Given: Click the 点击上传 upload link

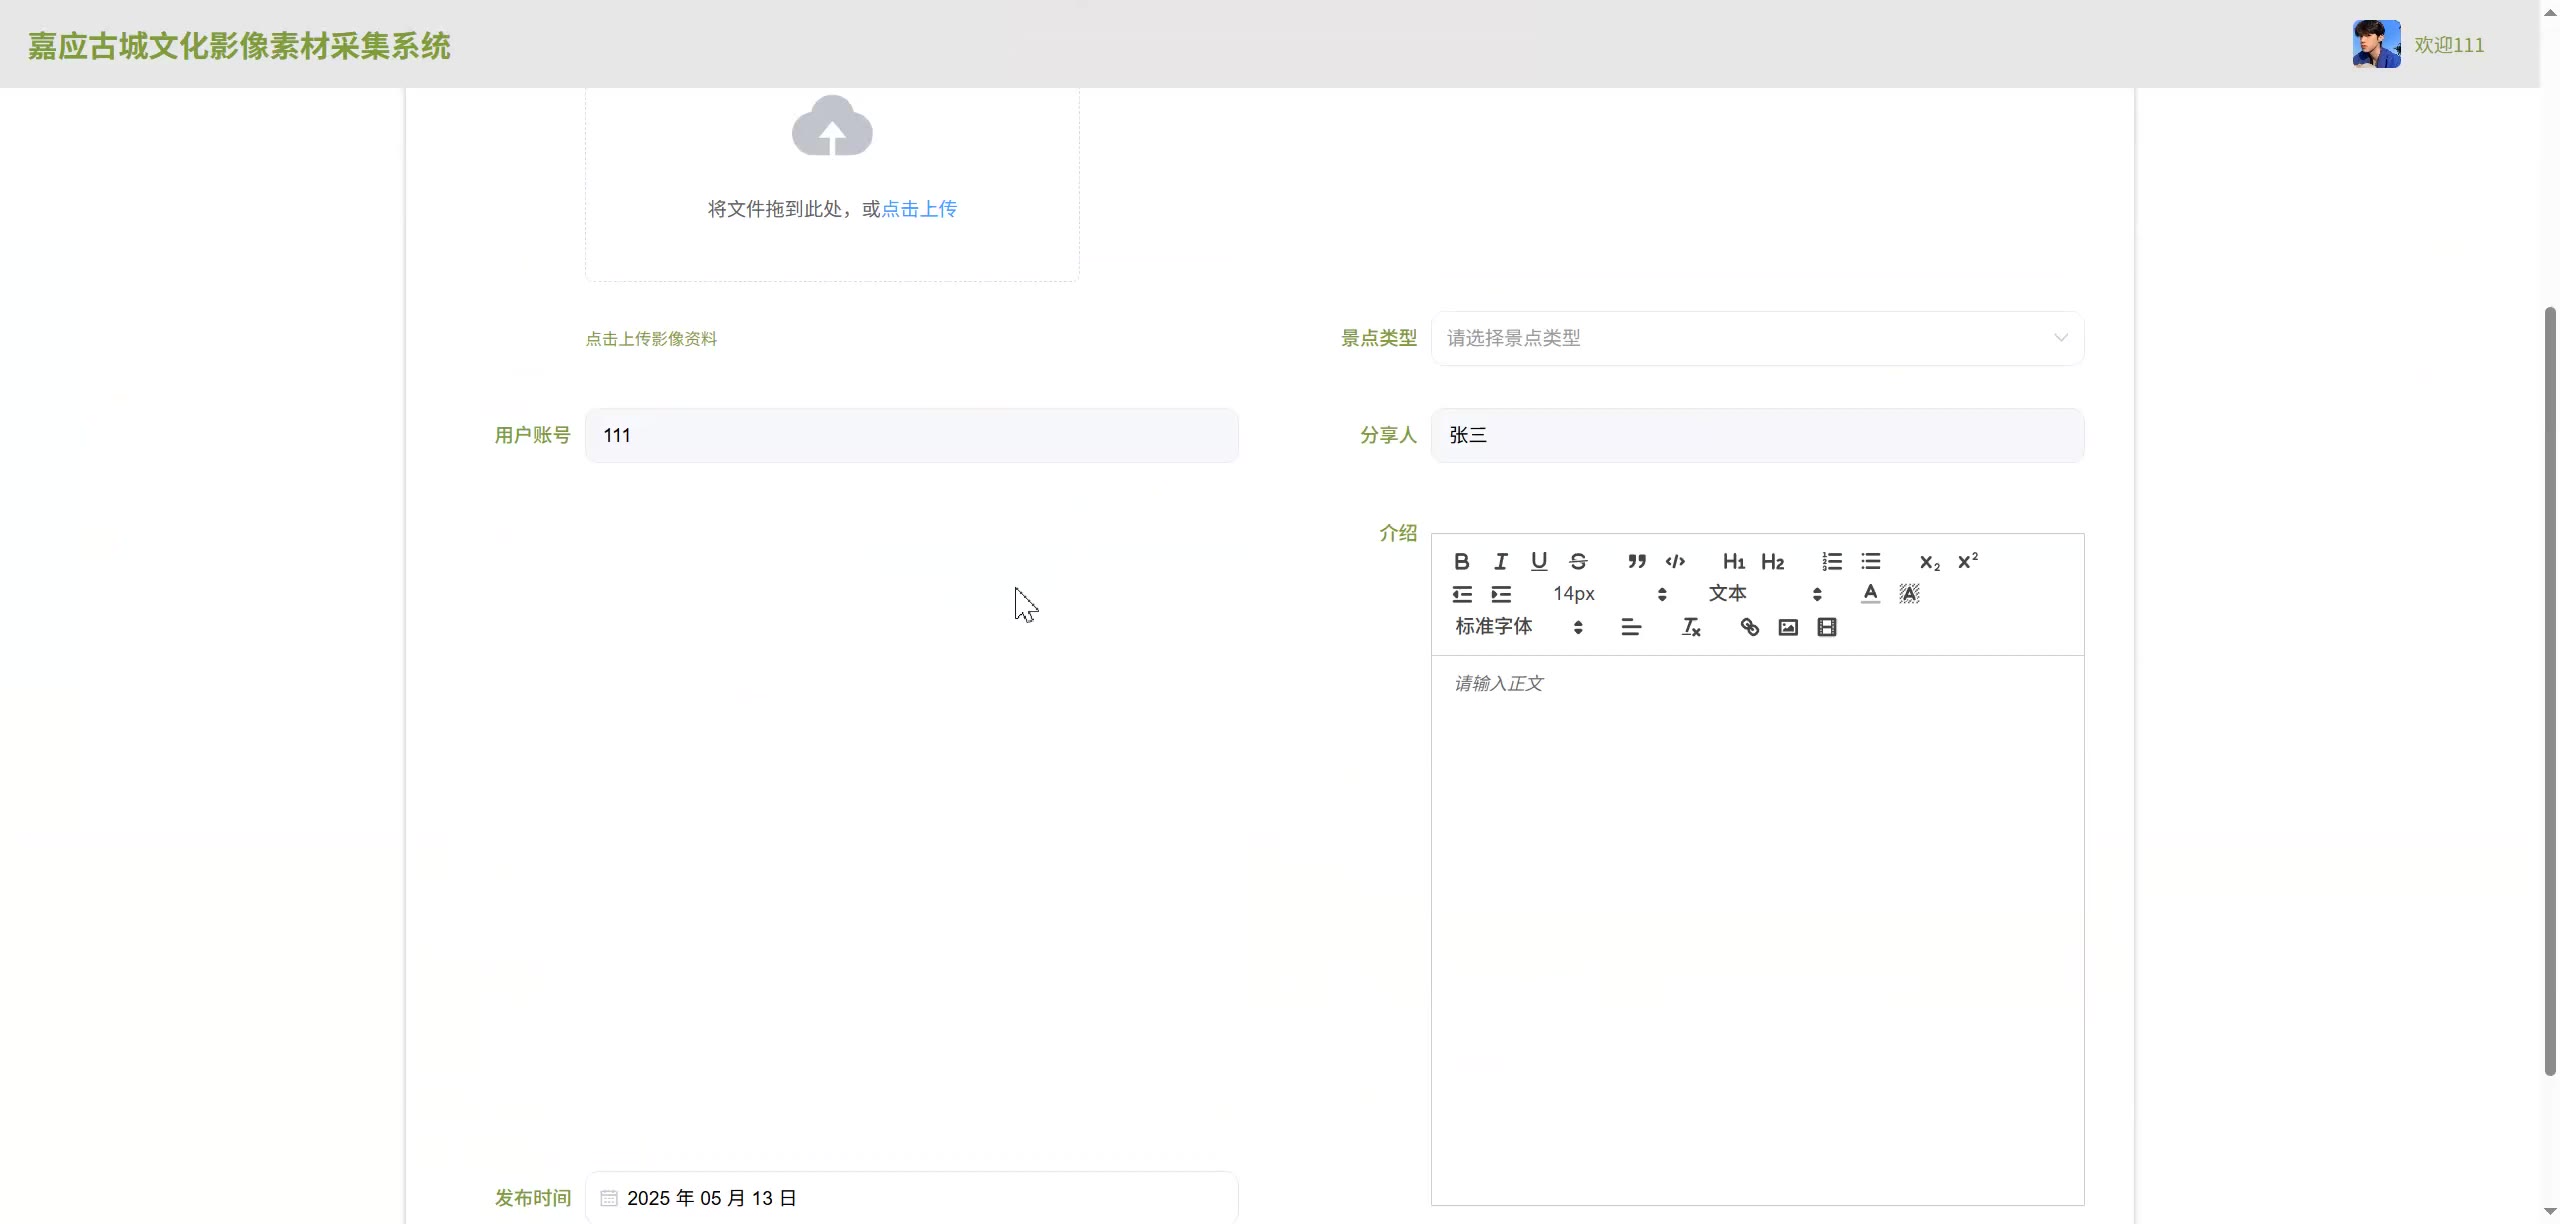Looking at the screenshot, I should tap(919, 209).
